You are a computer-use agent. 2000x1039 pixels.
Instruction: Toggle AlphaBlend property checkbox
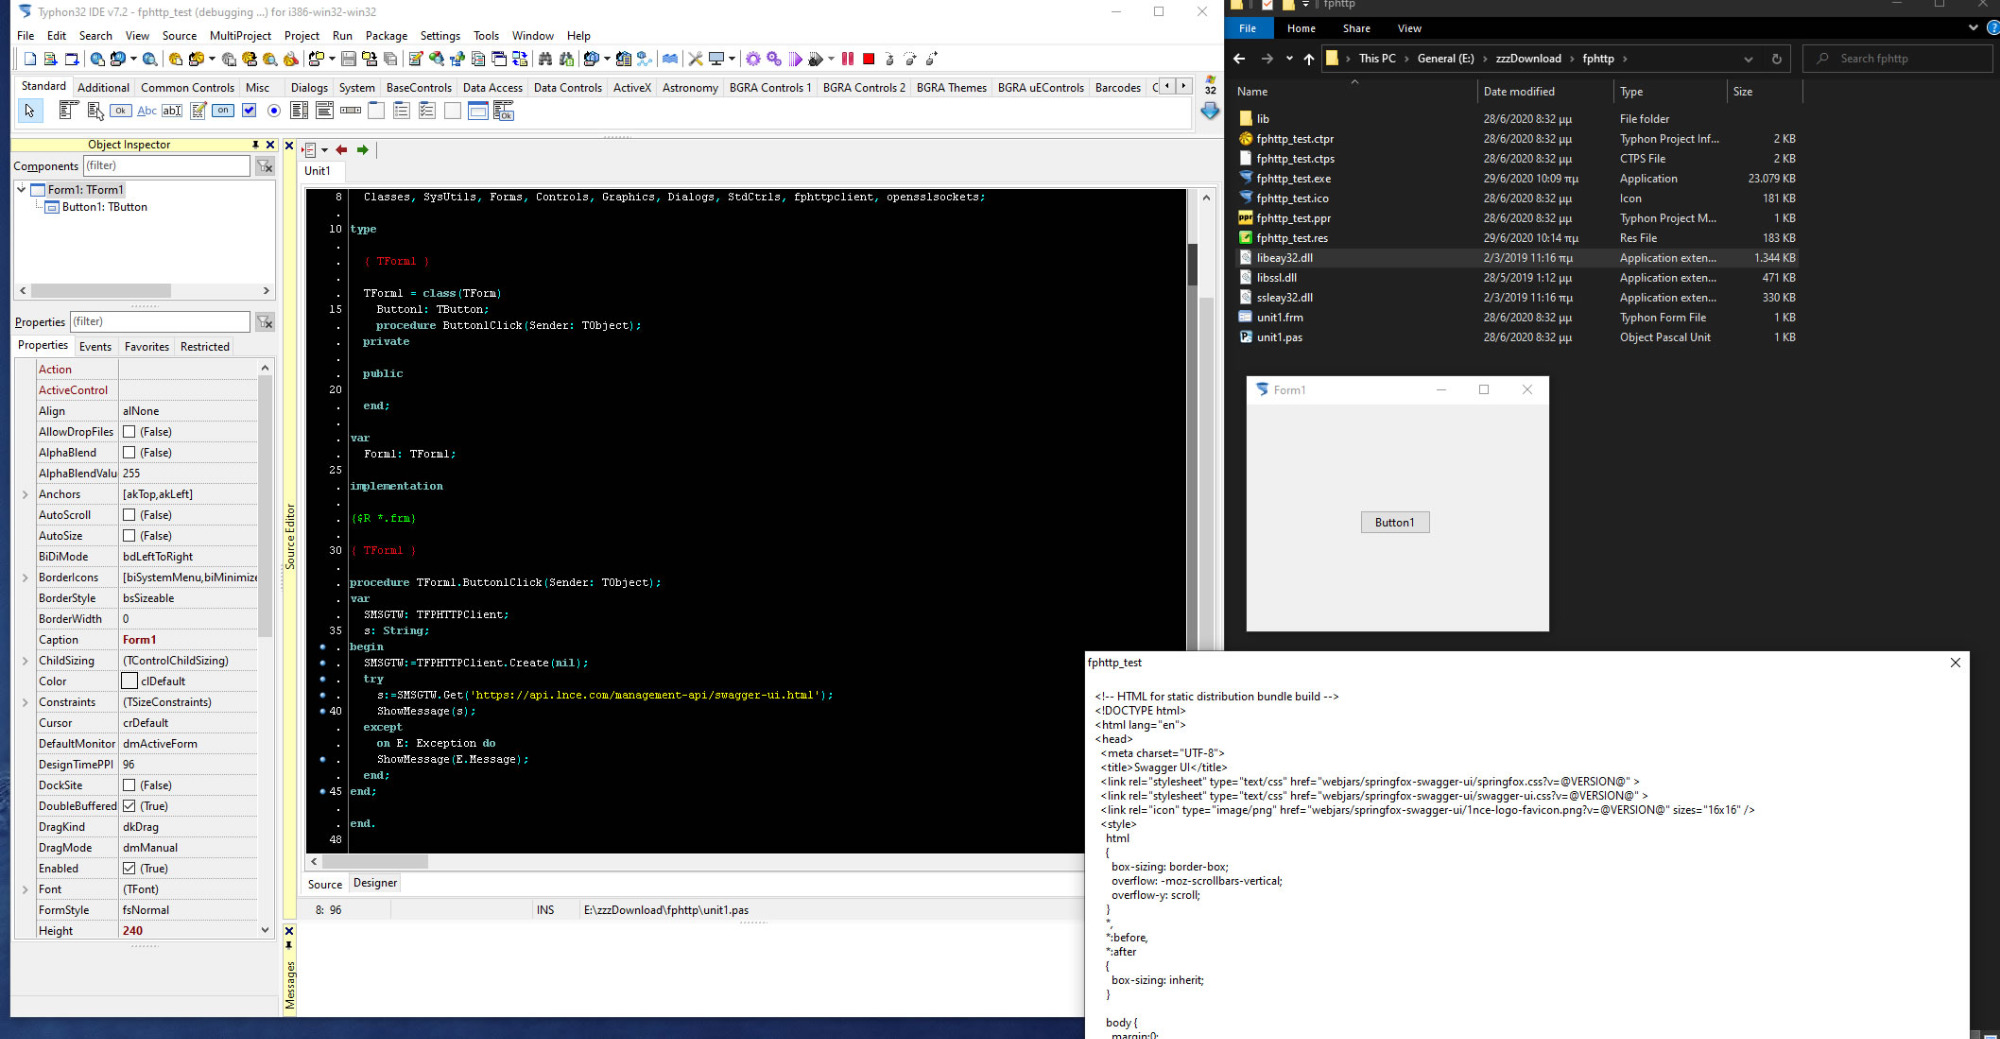[129, 453]
